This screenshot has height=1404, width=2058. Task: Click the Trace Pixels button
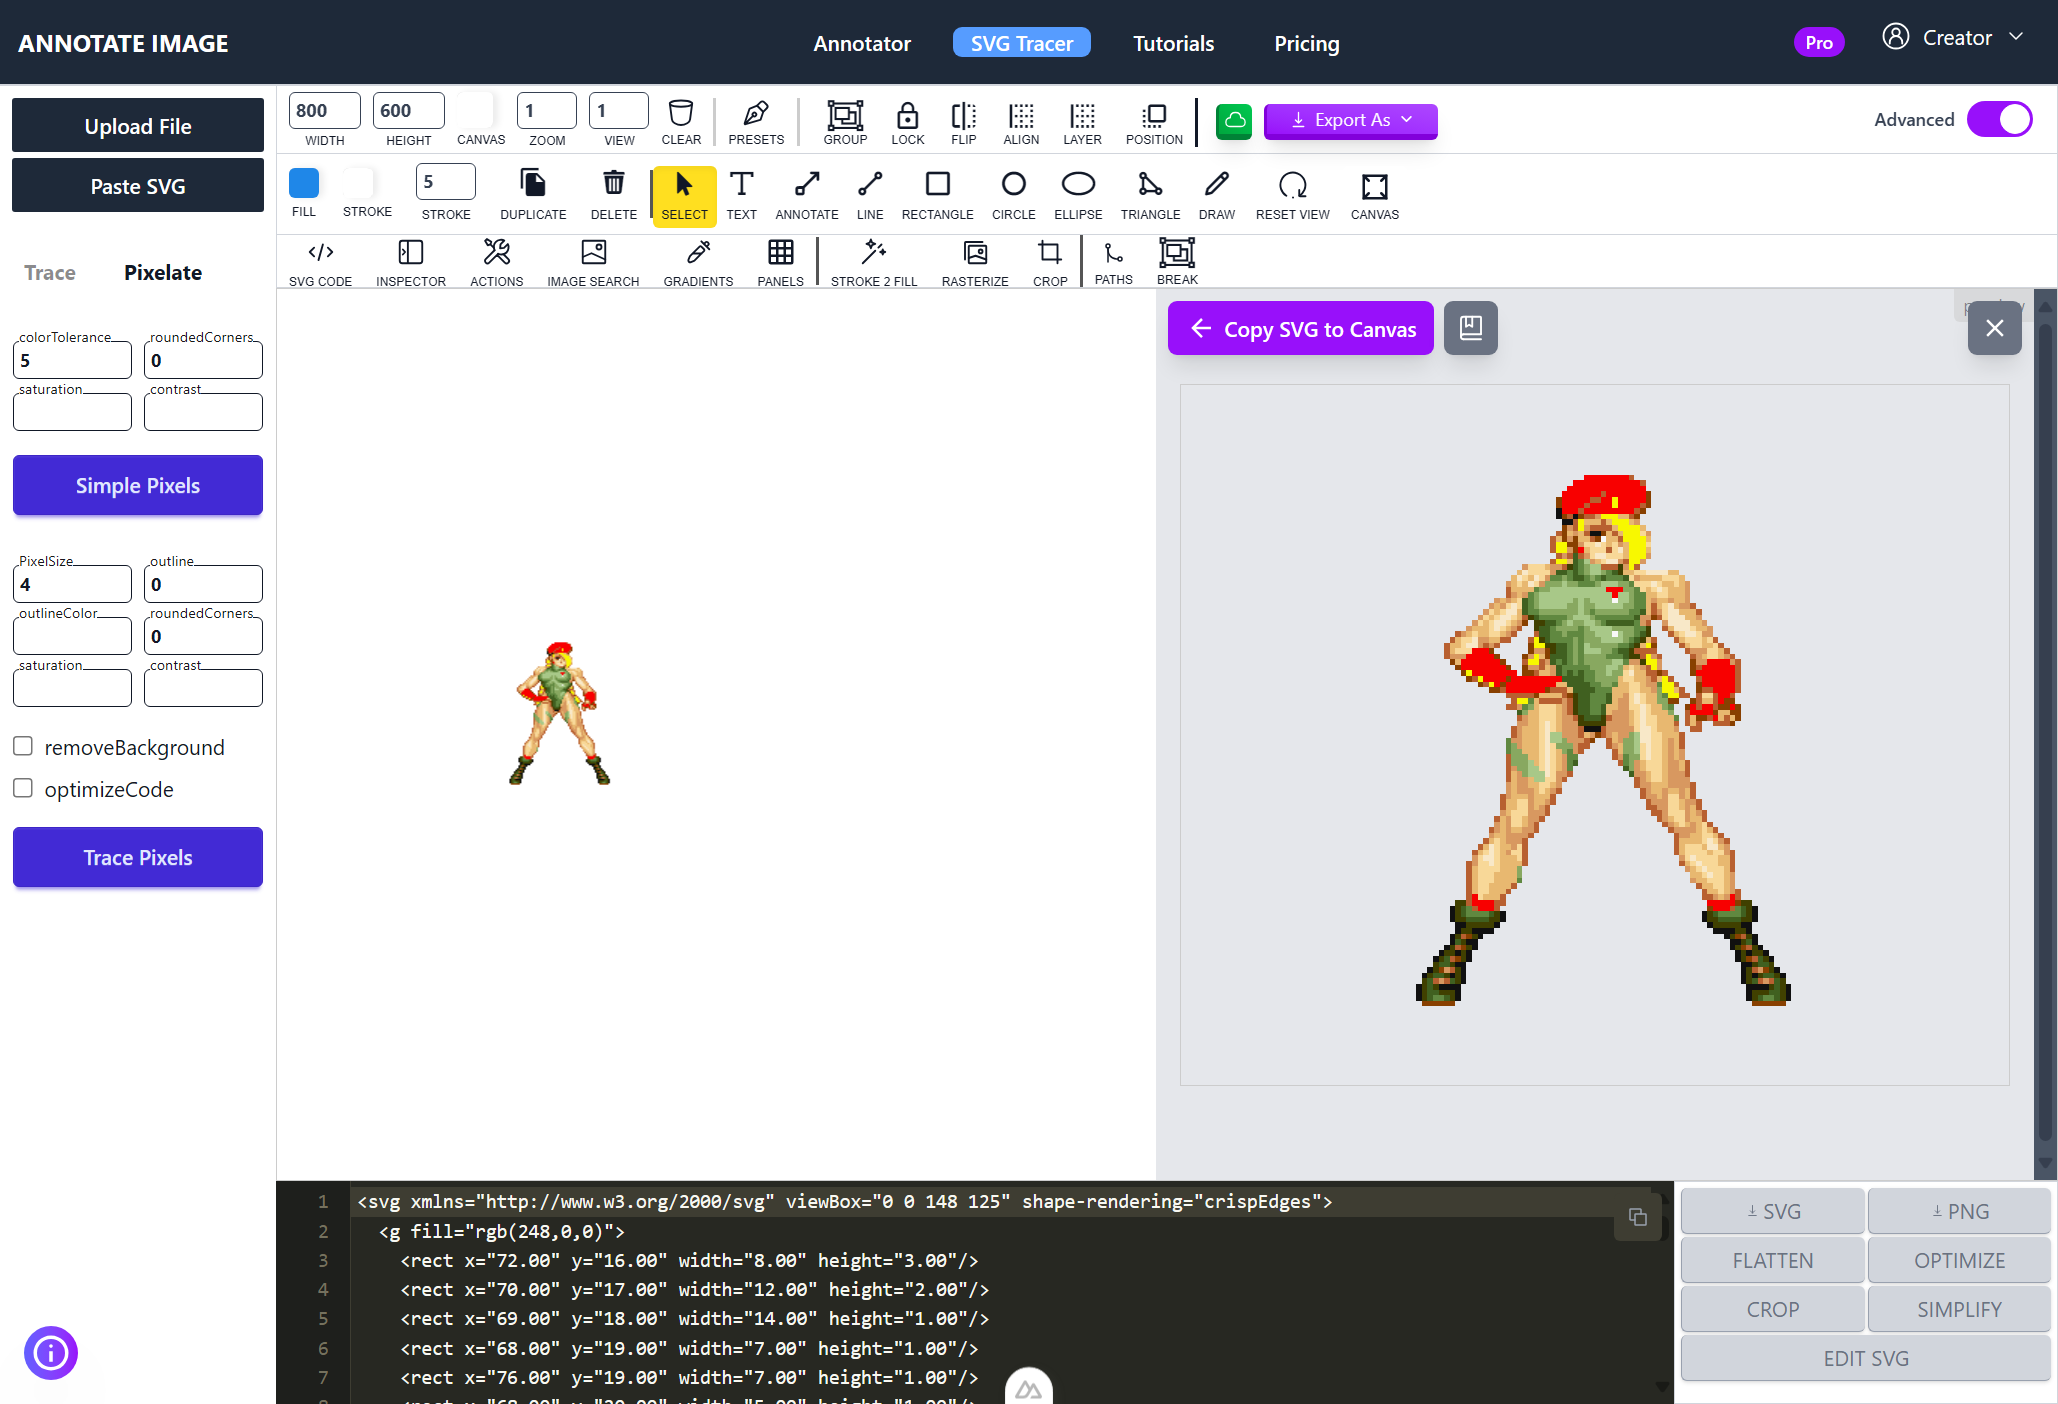coord(138,857)
